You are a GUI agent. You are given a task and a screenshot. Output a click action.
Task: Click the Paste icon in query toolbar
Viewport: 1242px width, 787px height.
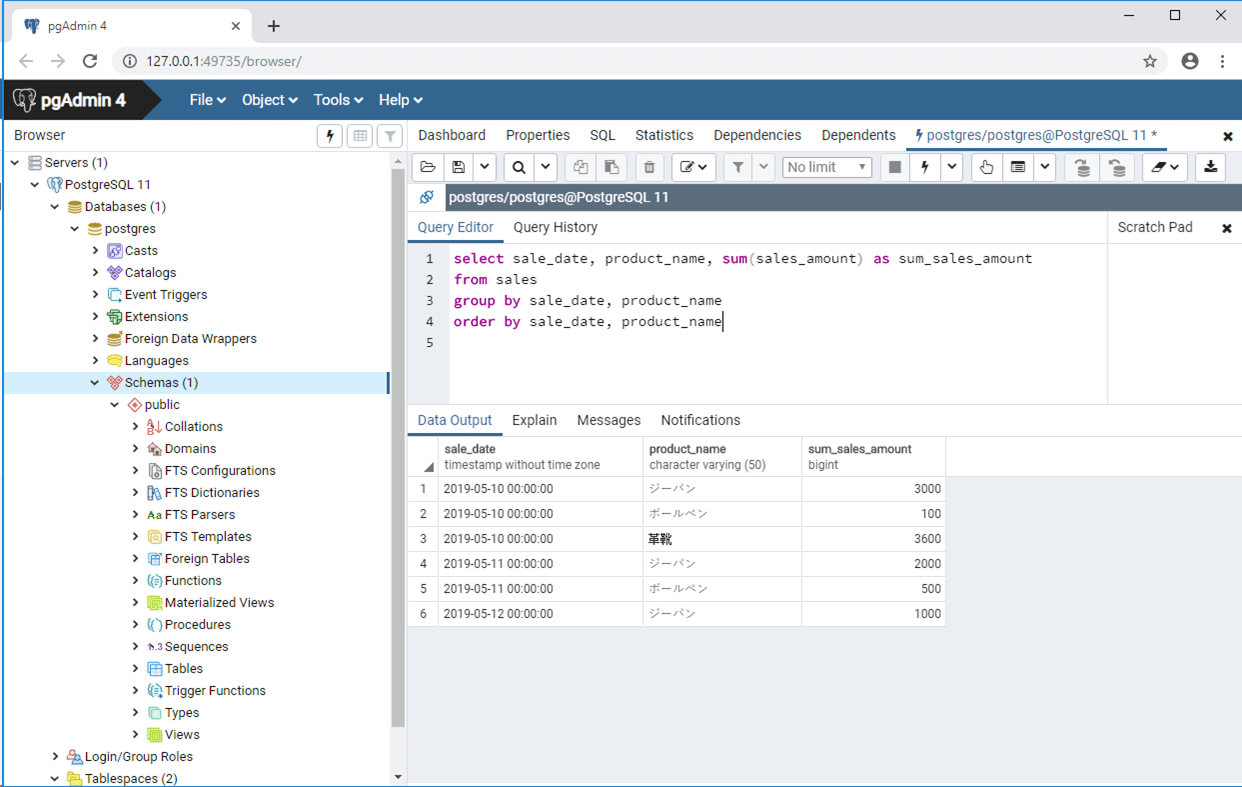click(x=611, y=167)
